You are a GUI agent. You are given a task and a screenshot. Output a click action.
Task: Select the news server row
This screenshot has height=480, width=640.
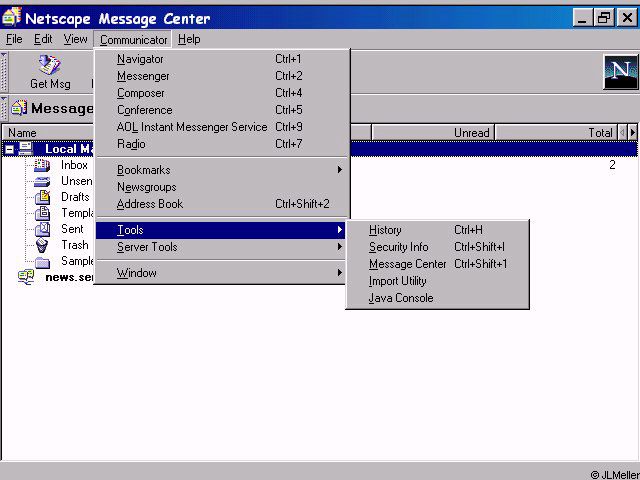click(320, 277)
